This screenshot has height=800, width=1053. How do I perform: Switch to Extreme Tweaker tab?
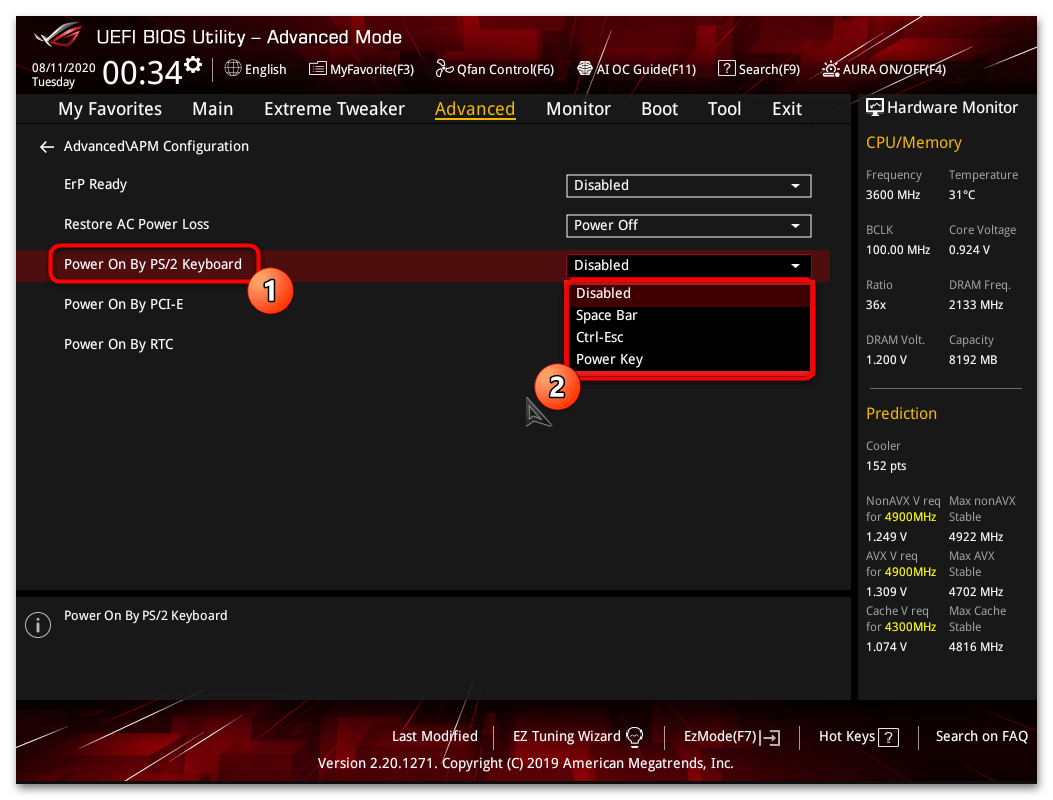(x=334, y=109)
